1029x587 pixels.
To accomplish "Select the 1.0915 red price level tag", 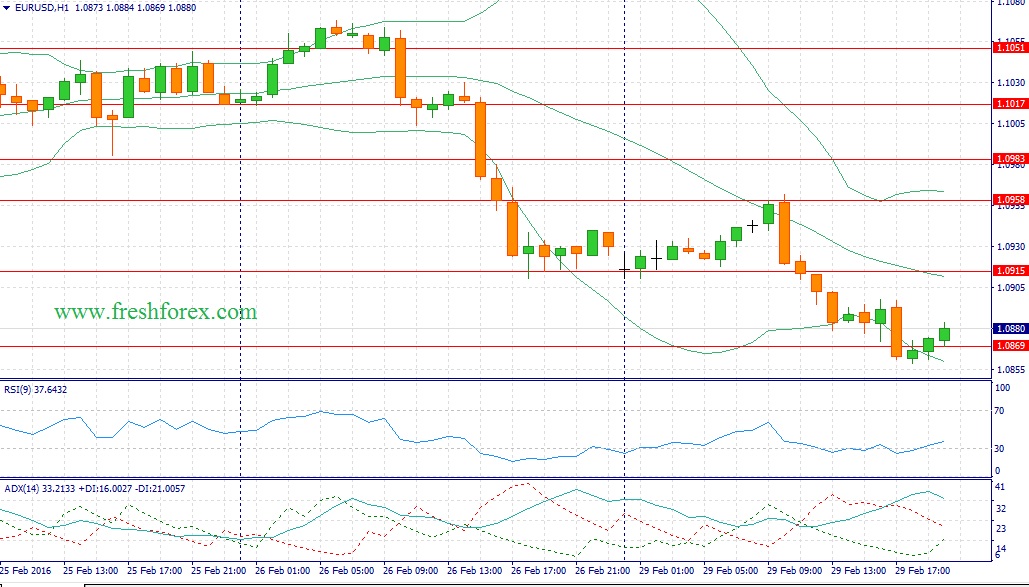I will click(x=1009, y=271).
